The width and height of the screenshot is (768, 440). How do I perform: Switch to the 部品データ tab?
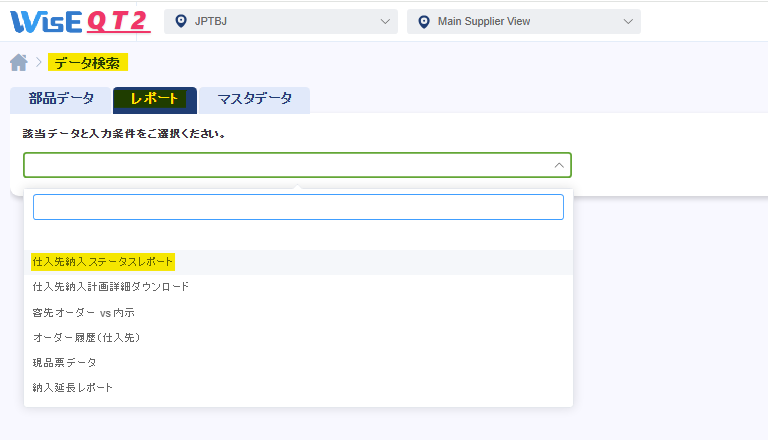(61, 99)
